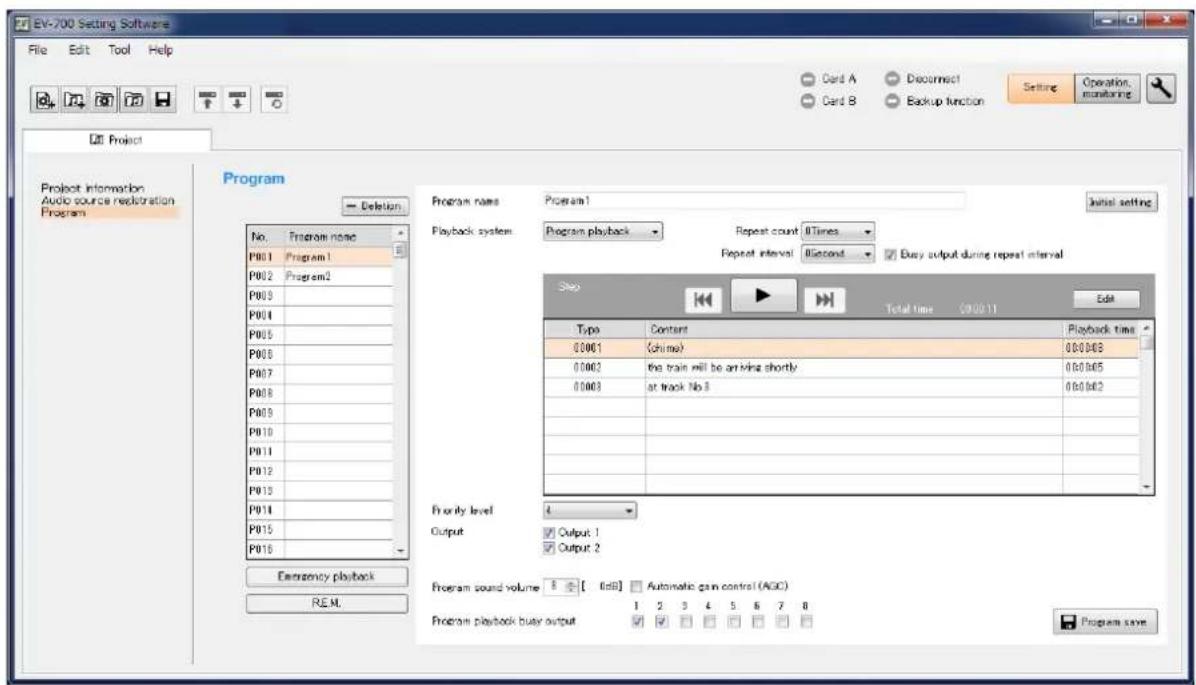
Task: Click the Initial setting button
Action: (1120, 202)
